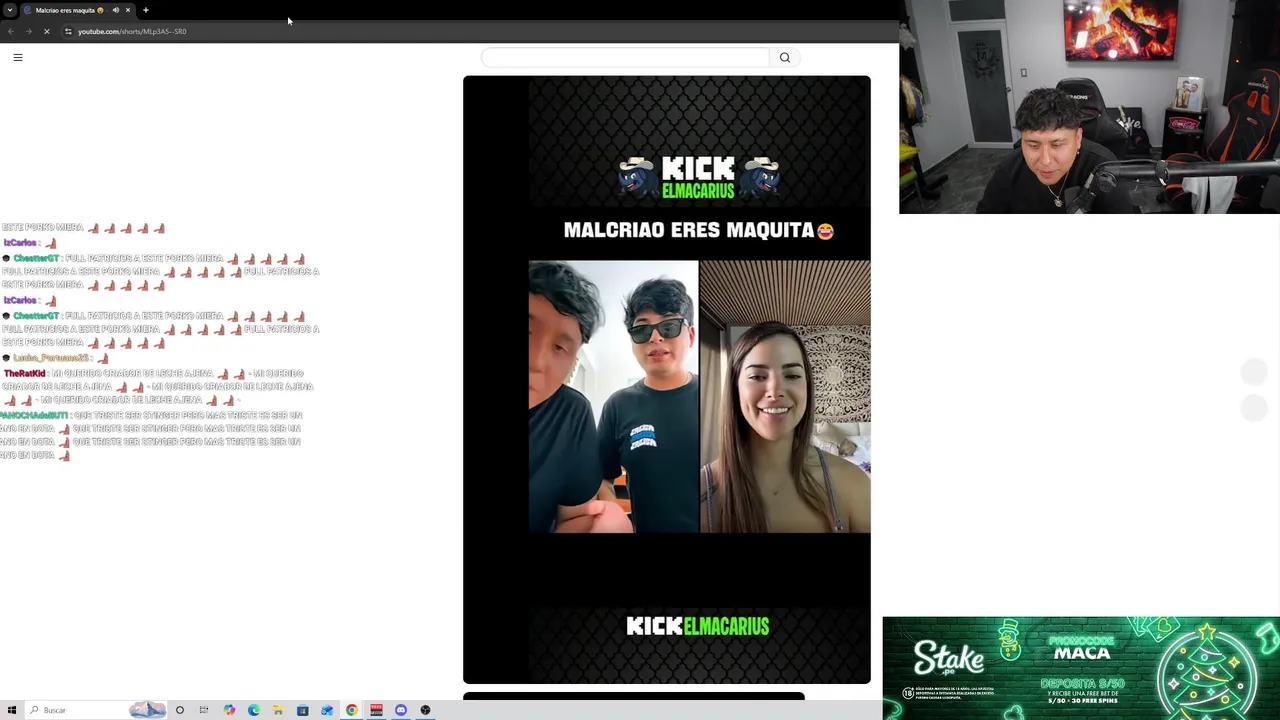Open Discord from the taskbar
Screen dimensions: 1280x720
coord(401,710)
